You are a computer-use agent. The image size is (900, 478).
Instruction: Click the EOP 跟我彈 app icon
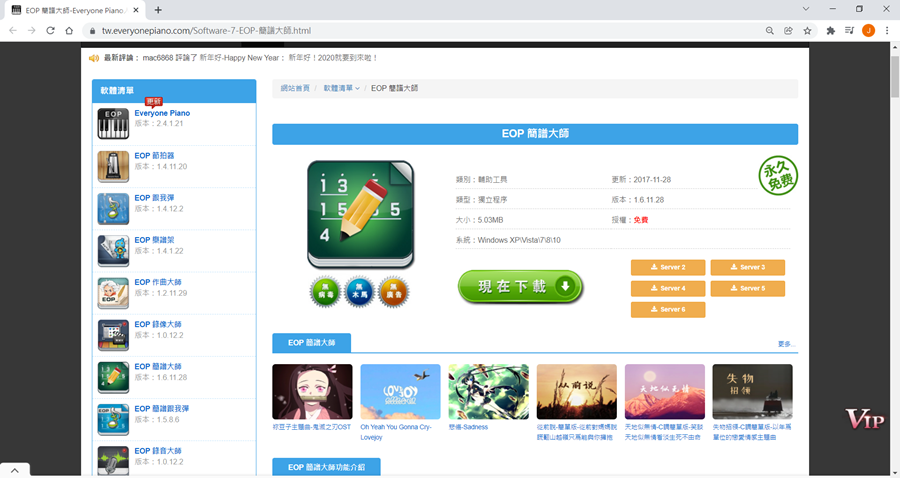(x=113, y=208)
